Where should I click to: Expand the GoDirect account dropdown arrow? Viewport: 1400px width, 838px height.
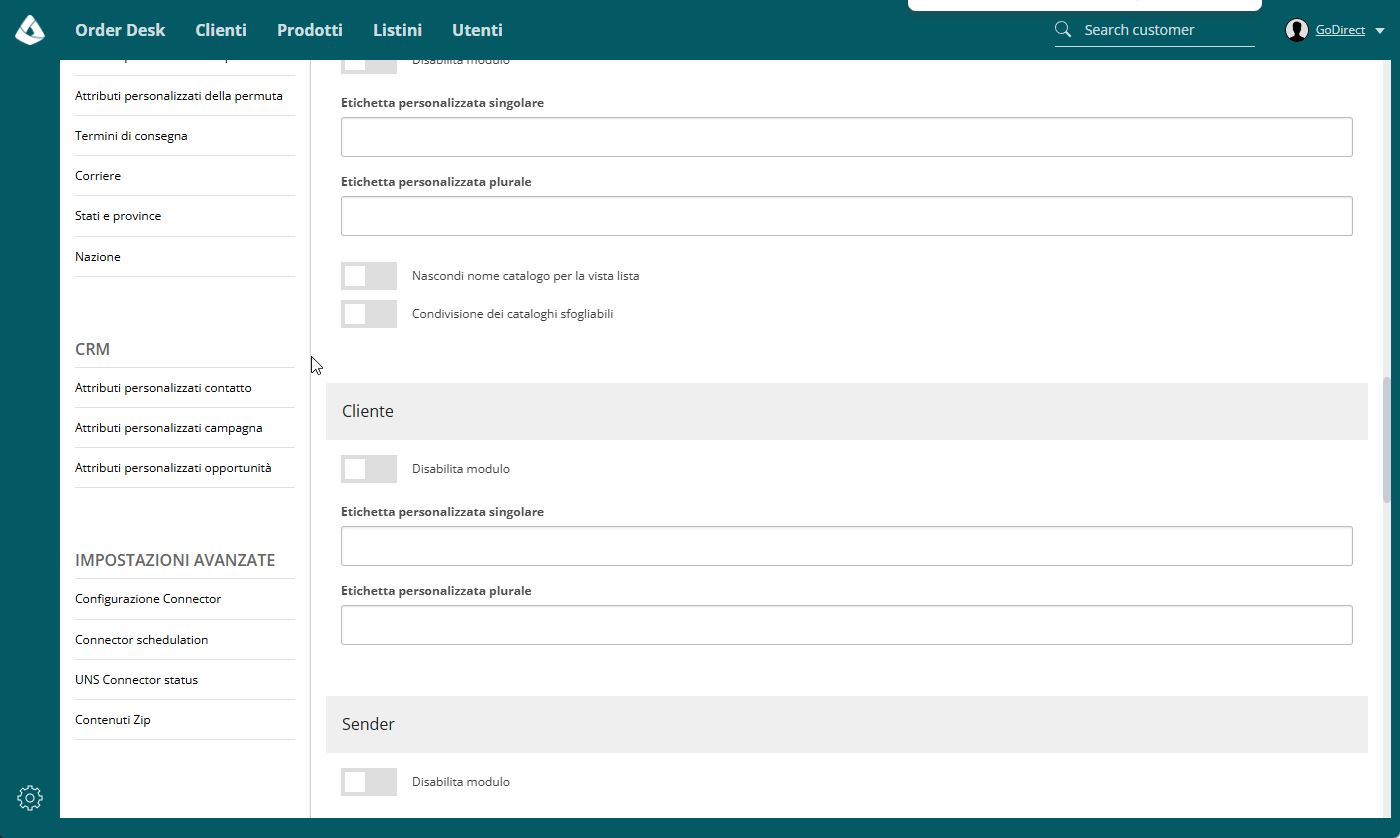point(1380,31)
